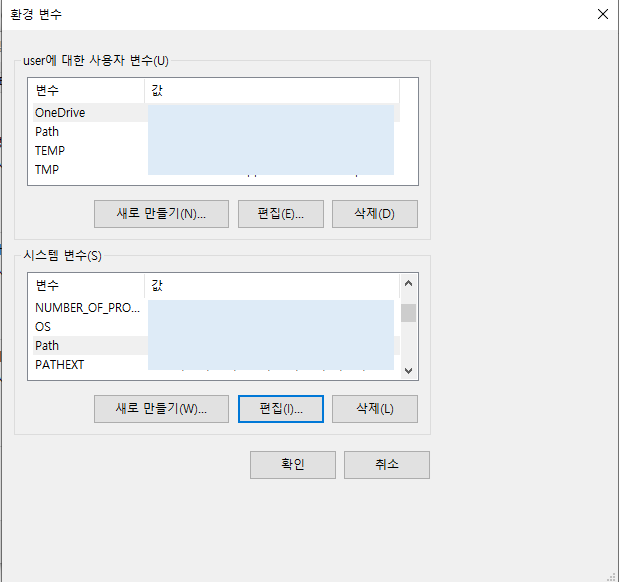Select the TMP user variable row
619x582 pixels.
tap(216, 169)
